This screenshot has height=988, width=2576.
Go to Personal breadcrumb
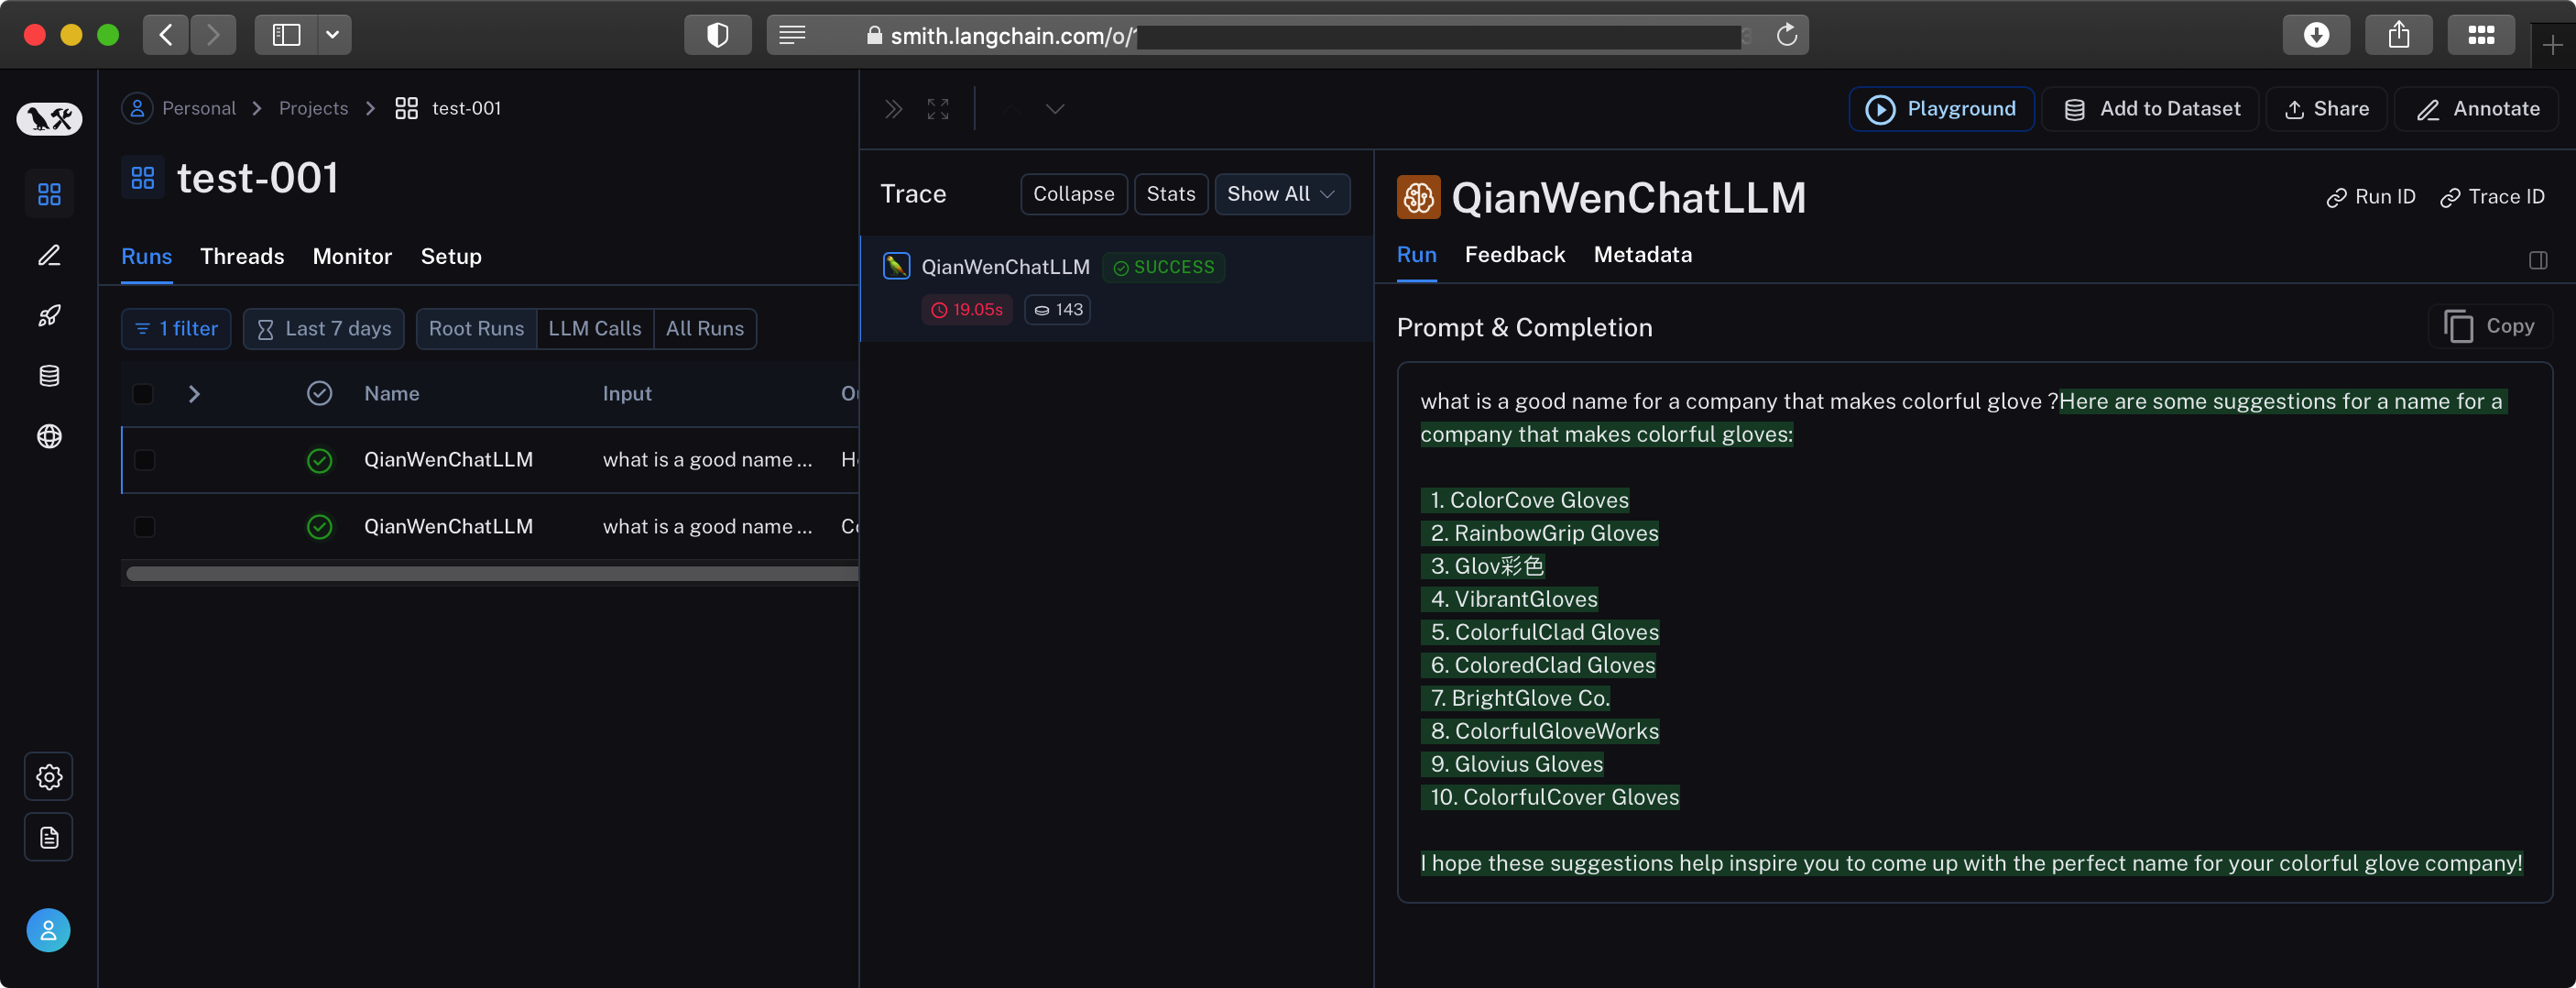[180, 108]
